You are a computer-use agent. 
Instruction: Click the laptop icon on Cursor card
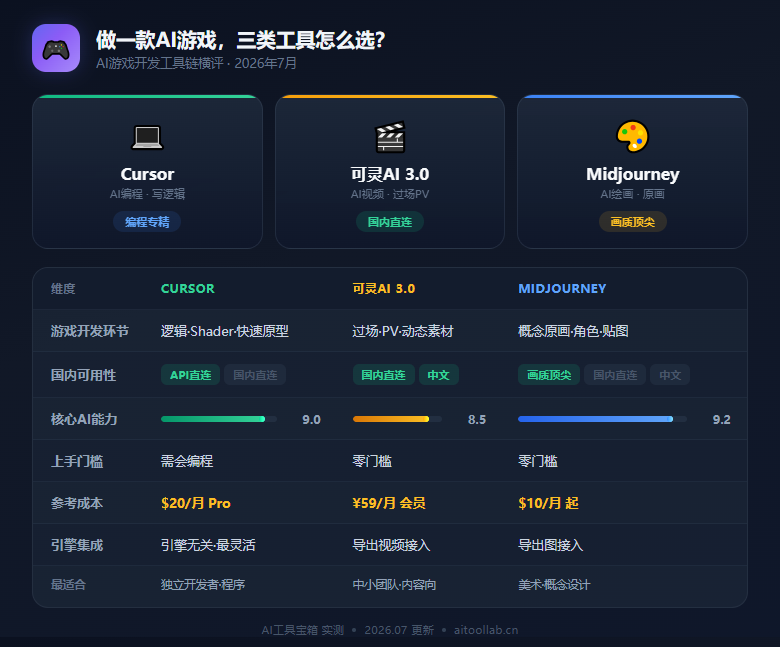click(147, 137)
